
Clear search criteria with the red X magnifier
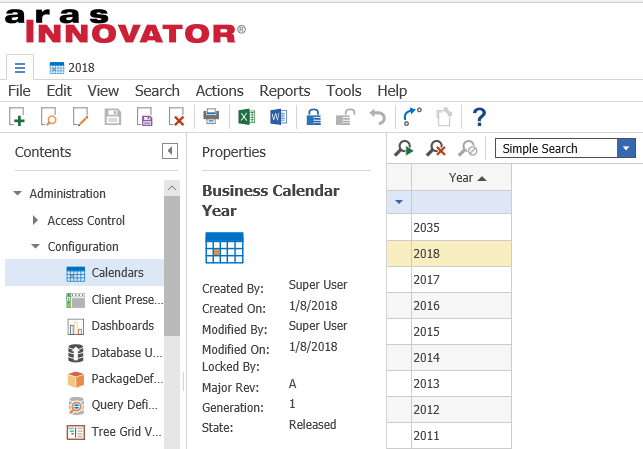click(x=435, y=149)
